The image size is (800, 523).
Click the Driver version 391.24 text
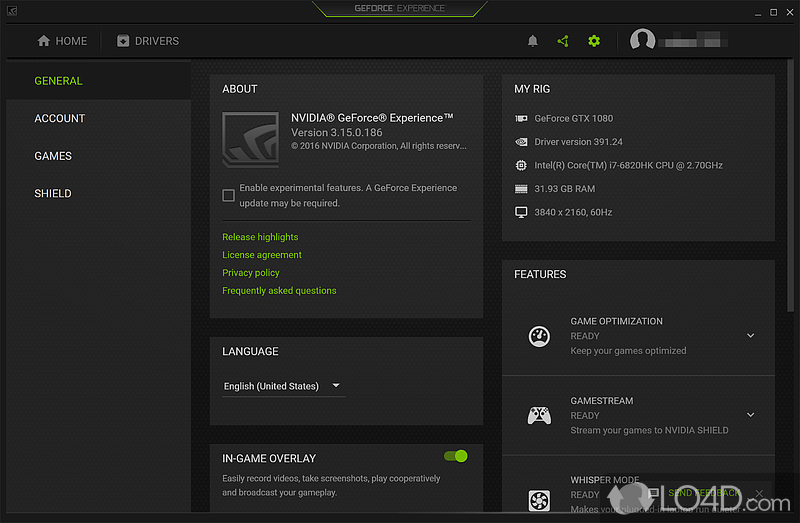pyautogui.click(x=578, y=142)
